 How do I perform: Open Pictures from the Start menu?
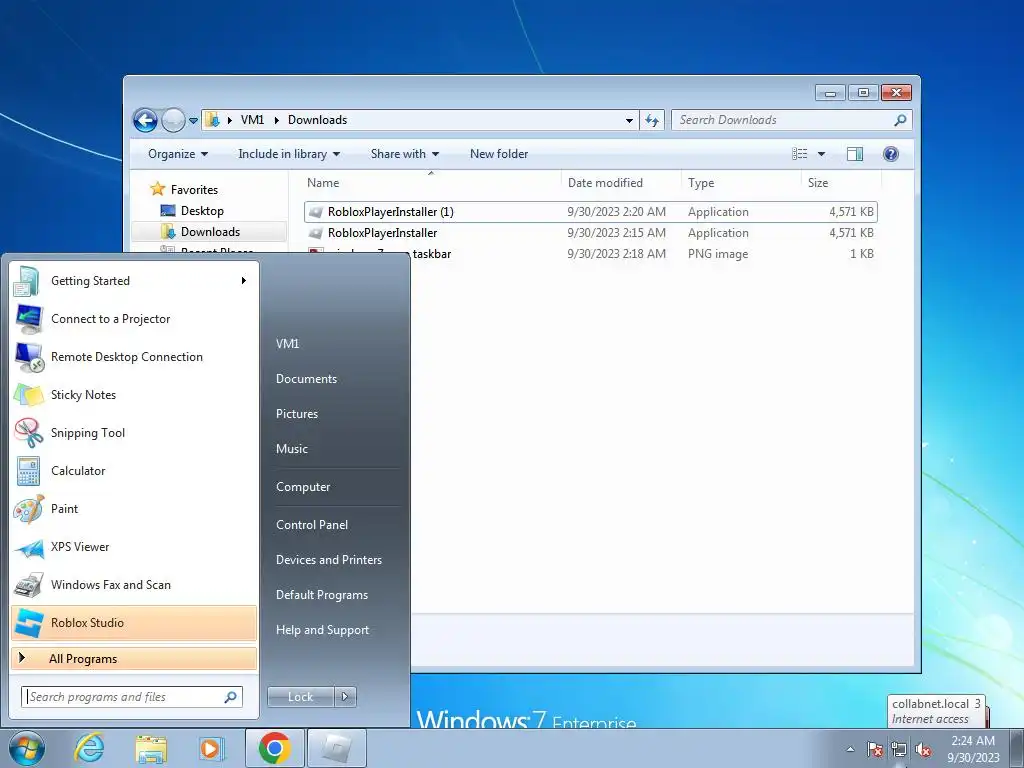pyautogui.click(x=296, y=414)
